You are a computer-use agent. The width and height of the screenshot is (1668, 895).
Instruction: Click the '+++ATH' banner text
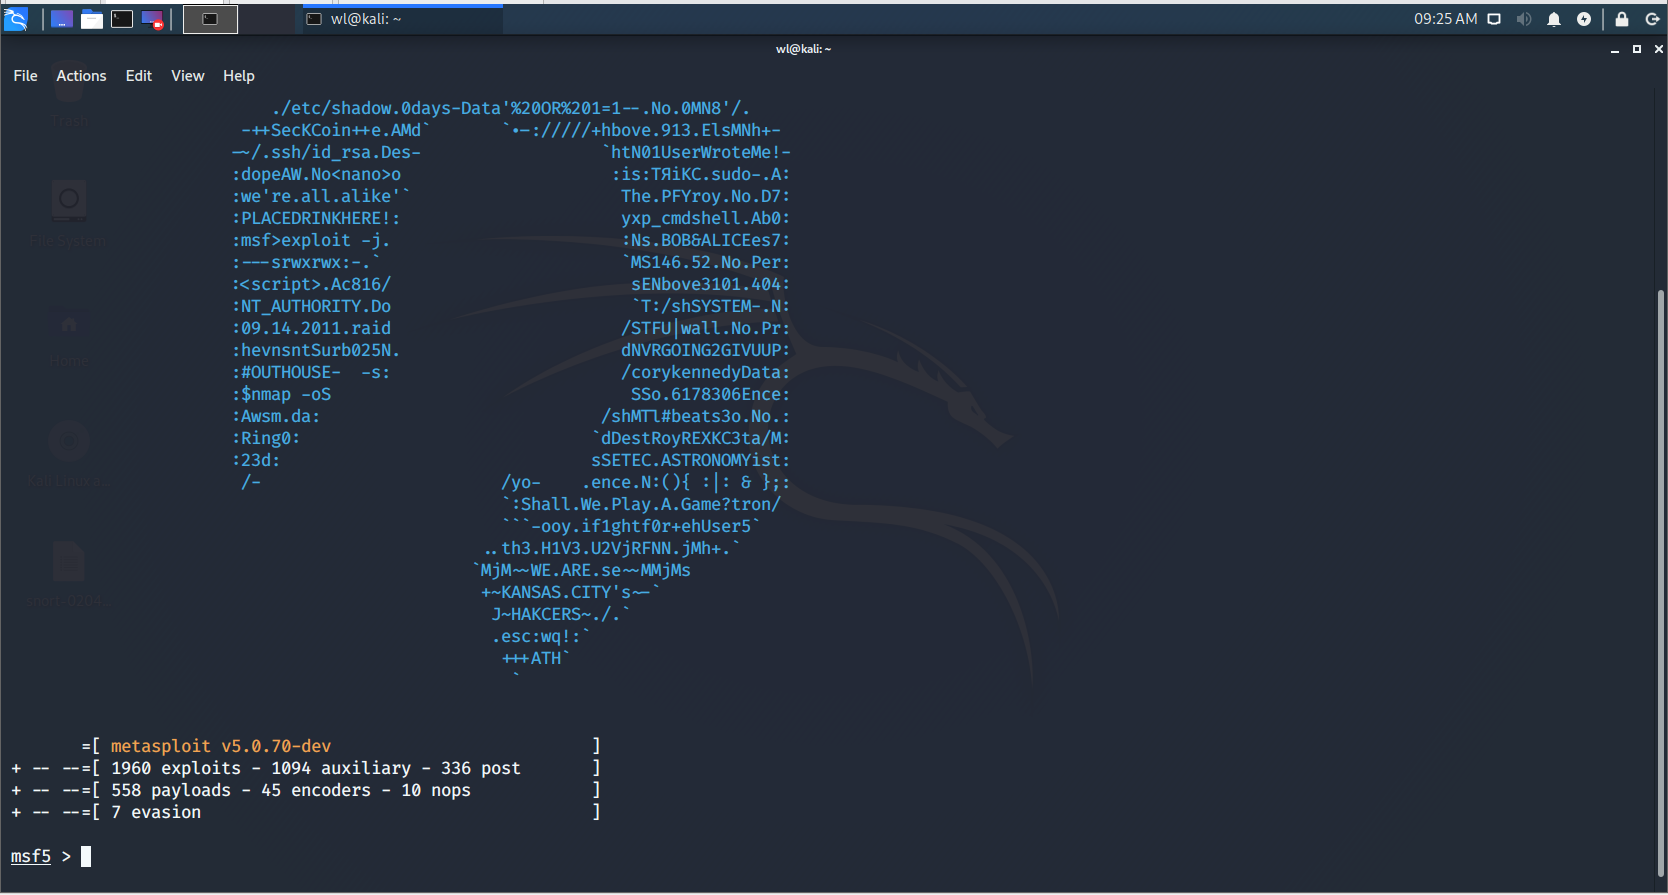531,658
